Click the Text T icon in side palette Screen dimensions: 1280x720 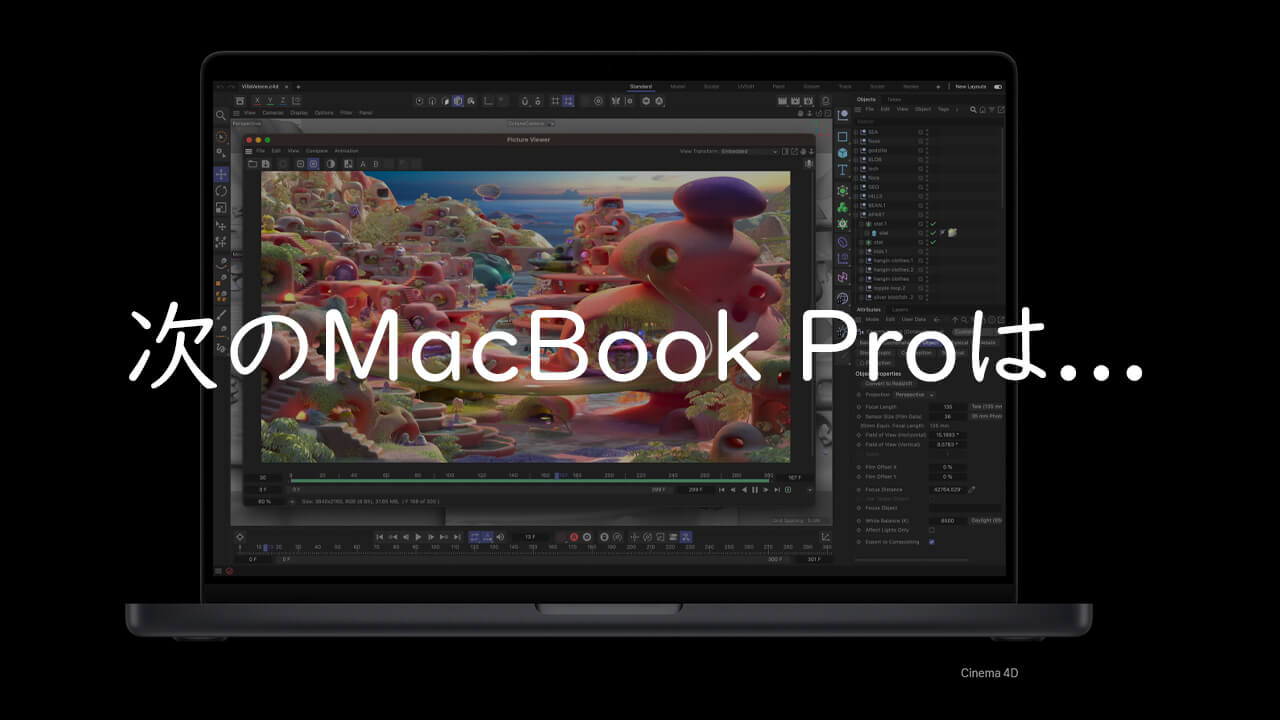pos(842,171)
